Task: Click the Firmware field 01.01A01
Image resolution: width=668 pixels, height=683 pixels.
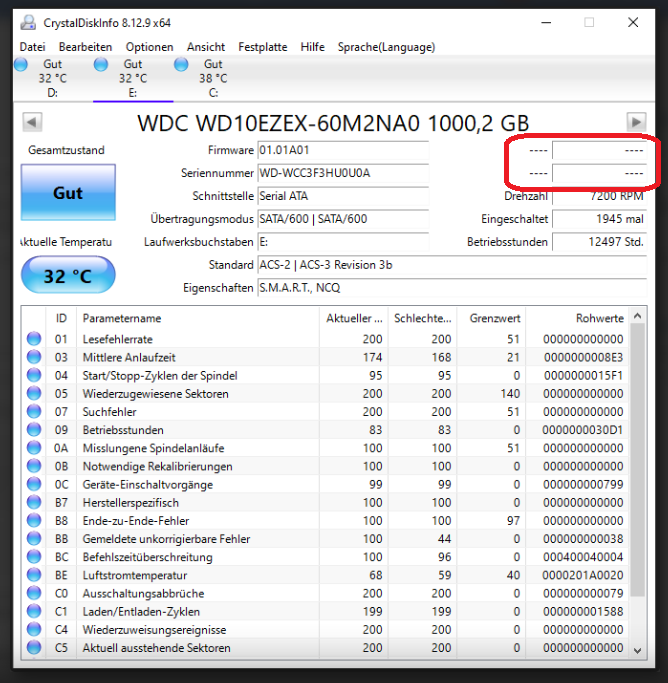Action: (343, 150)
